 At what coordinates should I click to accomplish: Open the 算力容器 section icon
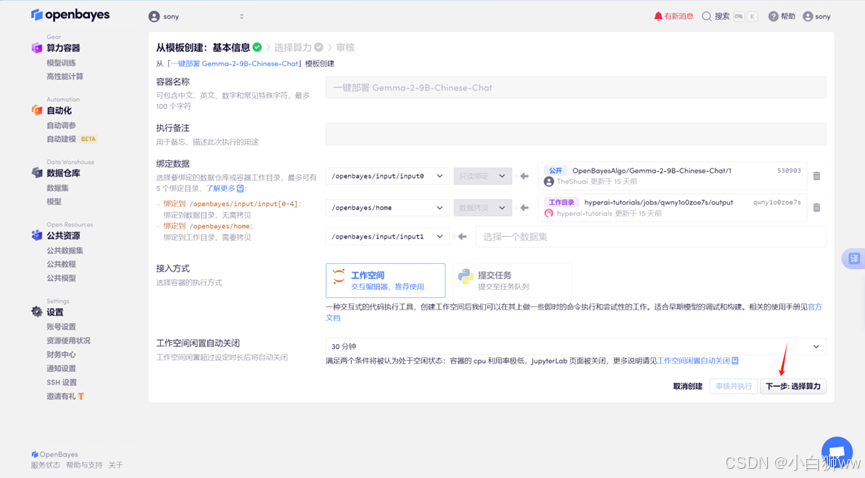[37, 48]
